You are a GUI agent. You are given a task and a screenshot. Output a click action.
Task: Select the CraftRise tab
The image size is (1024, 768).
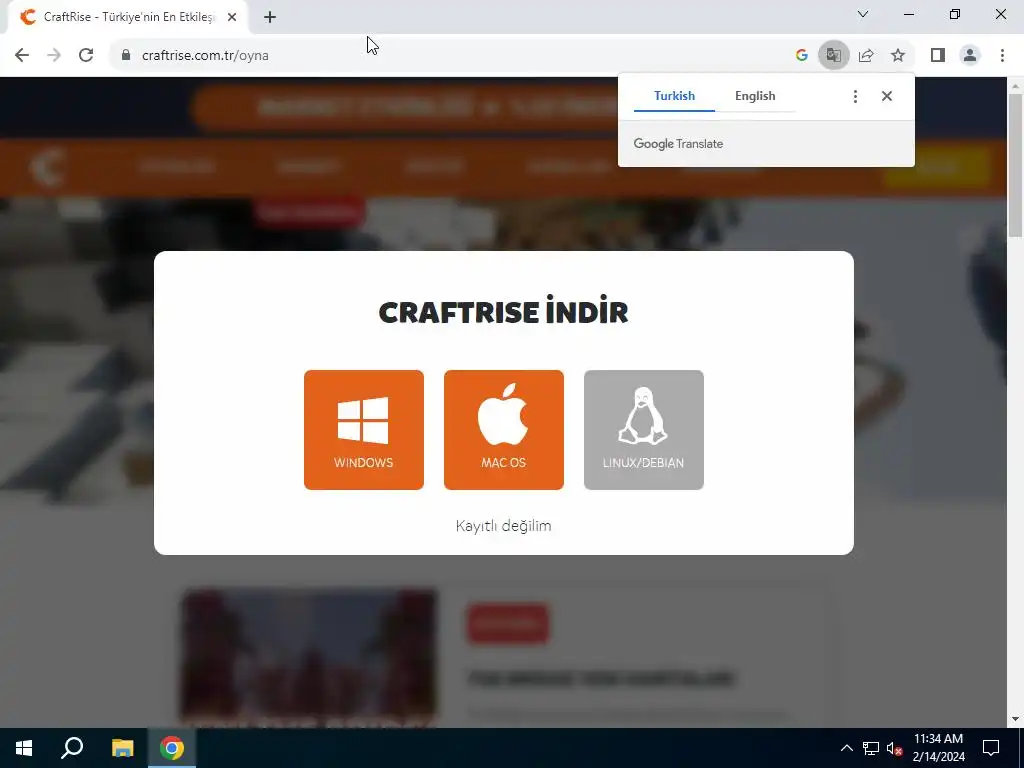pyautogui.click(x=127, y=17)
